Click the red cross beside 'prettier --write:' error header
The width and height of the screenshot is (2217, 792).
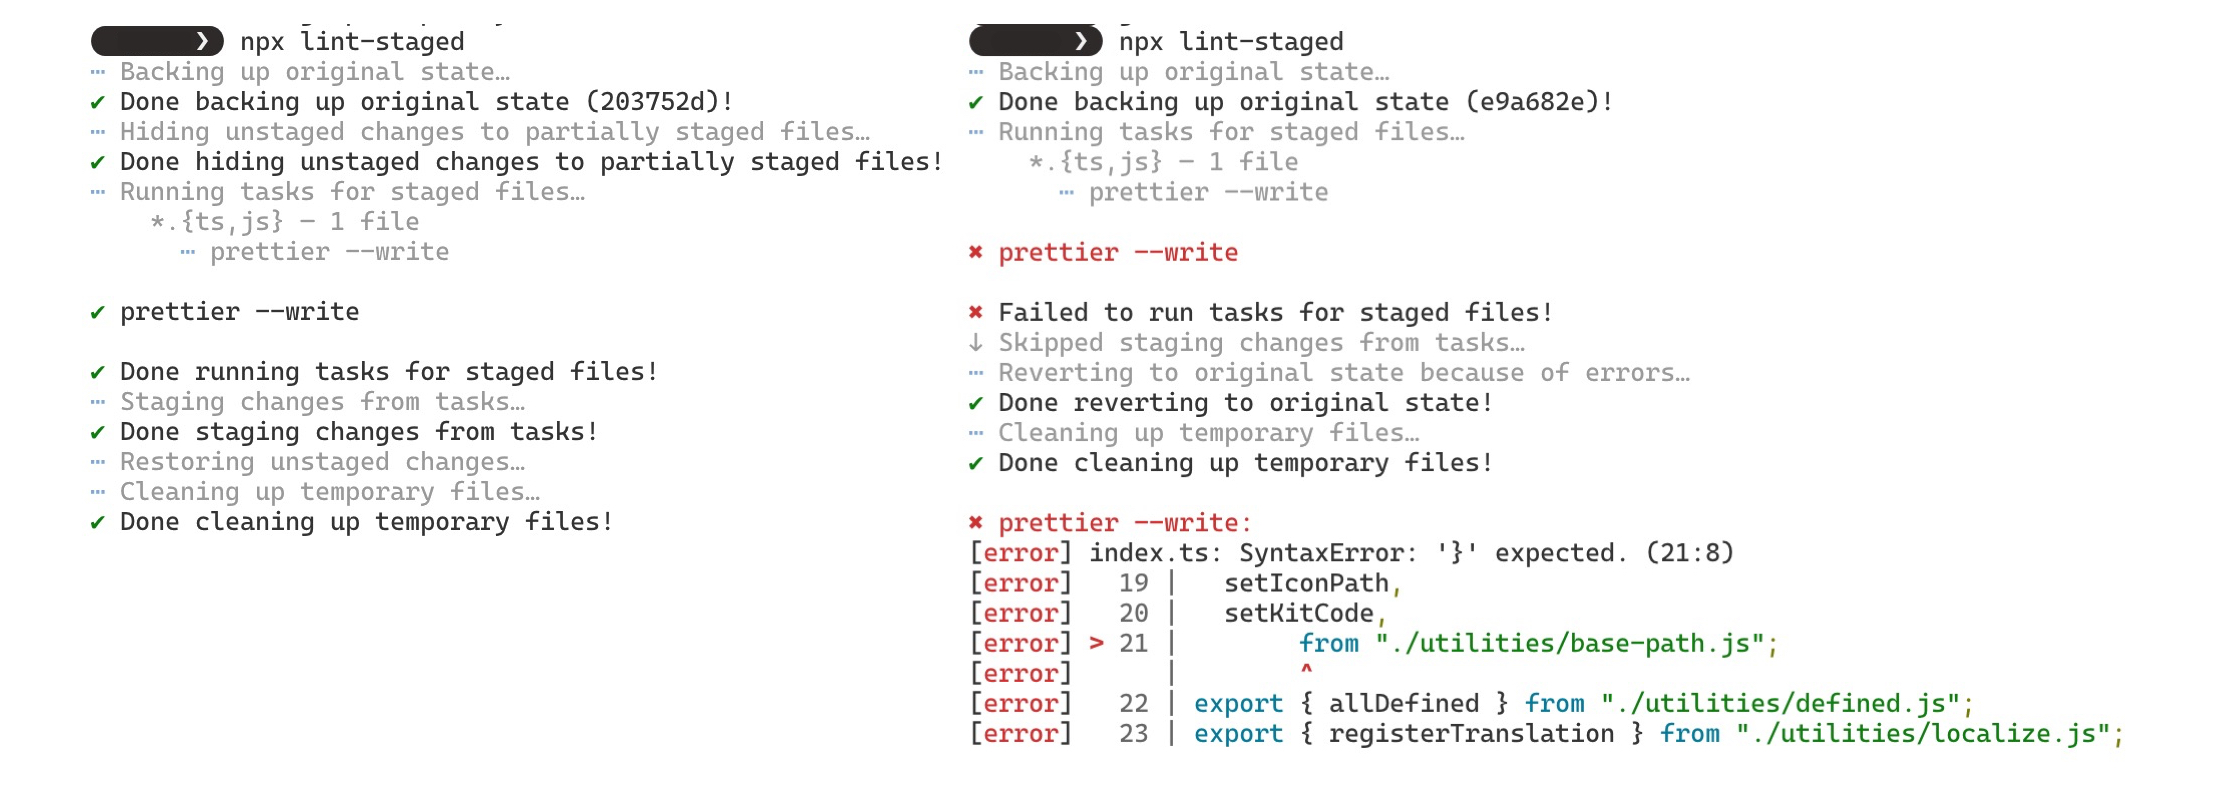[x=976, y=522]
